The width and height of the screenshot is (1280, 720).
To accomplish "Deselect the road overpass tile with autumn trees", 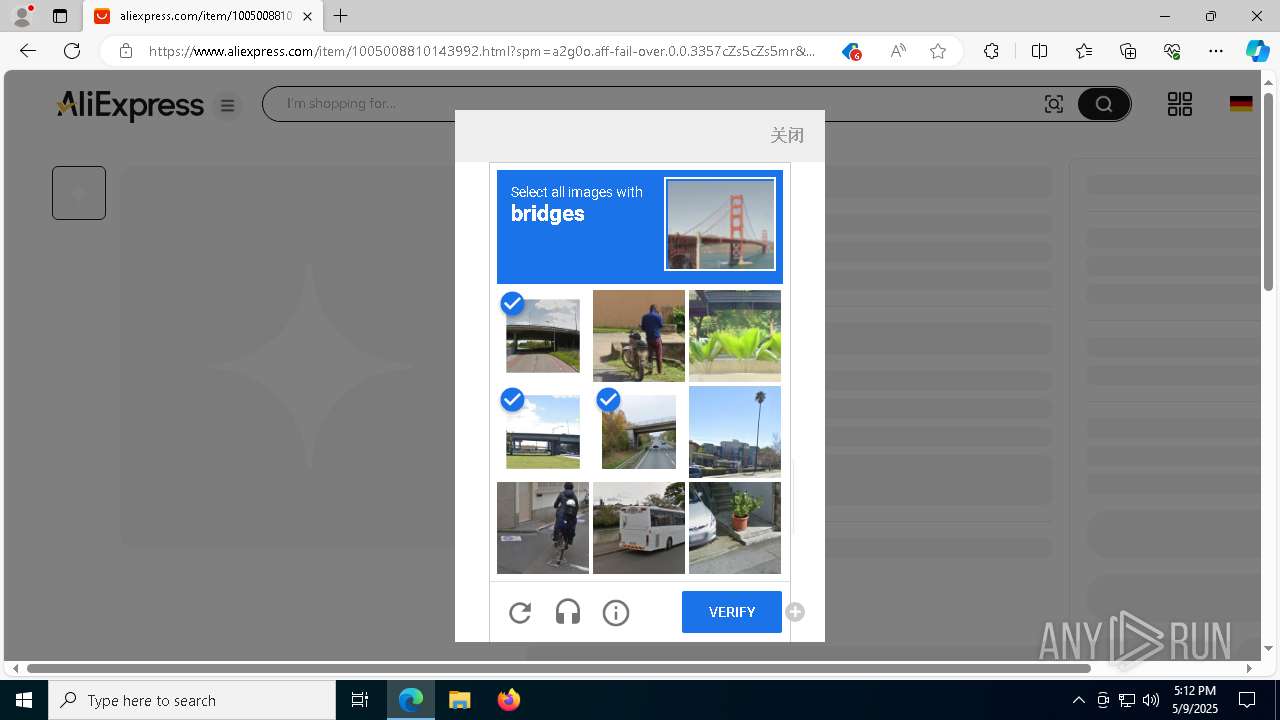I will (639, 432).
